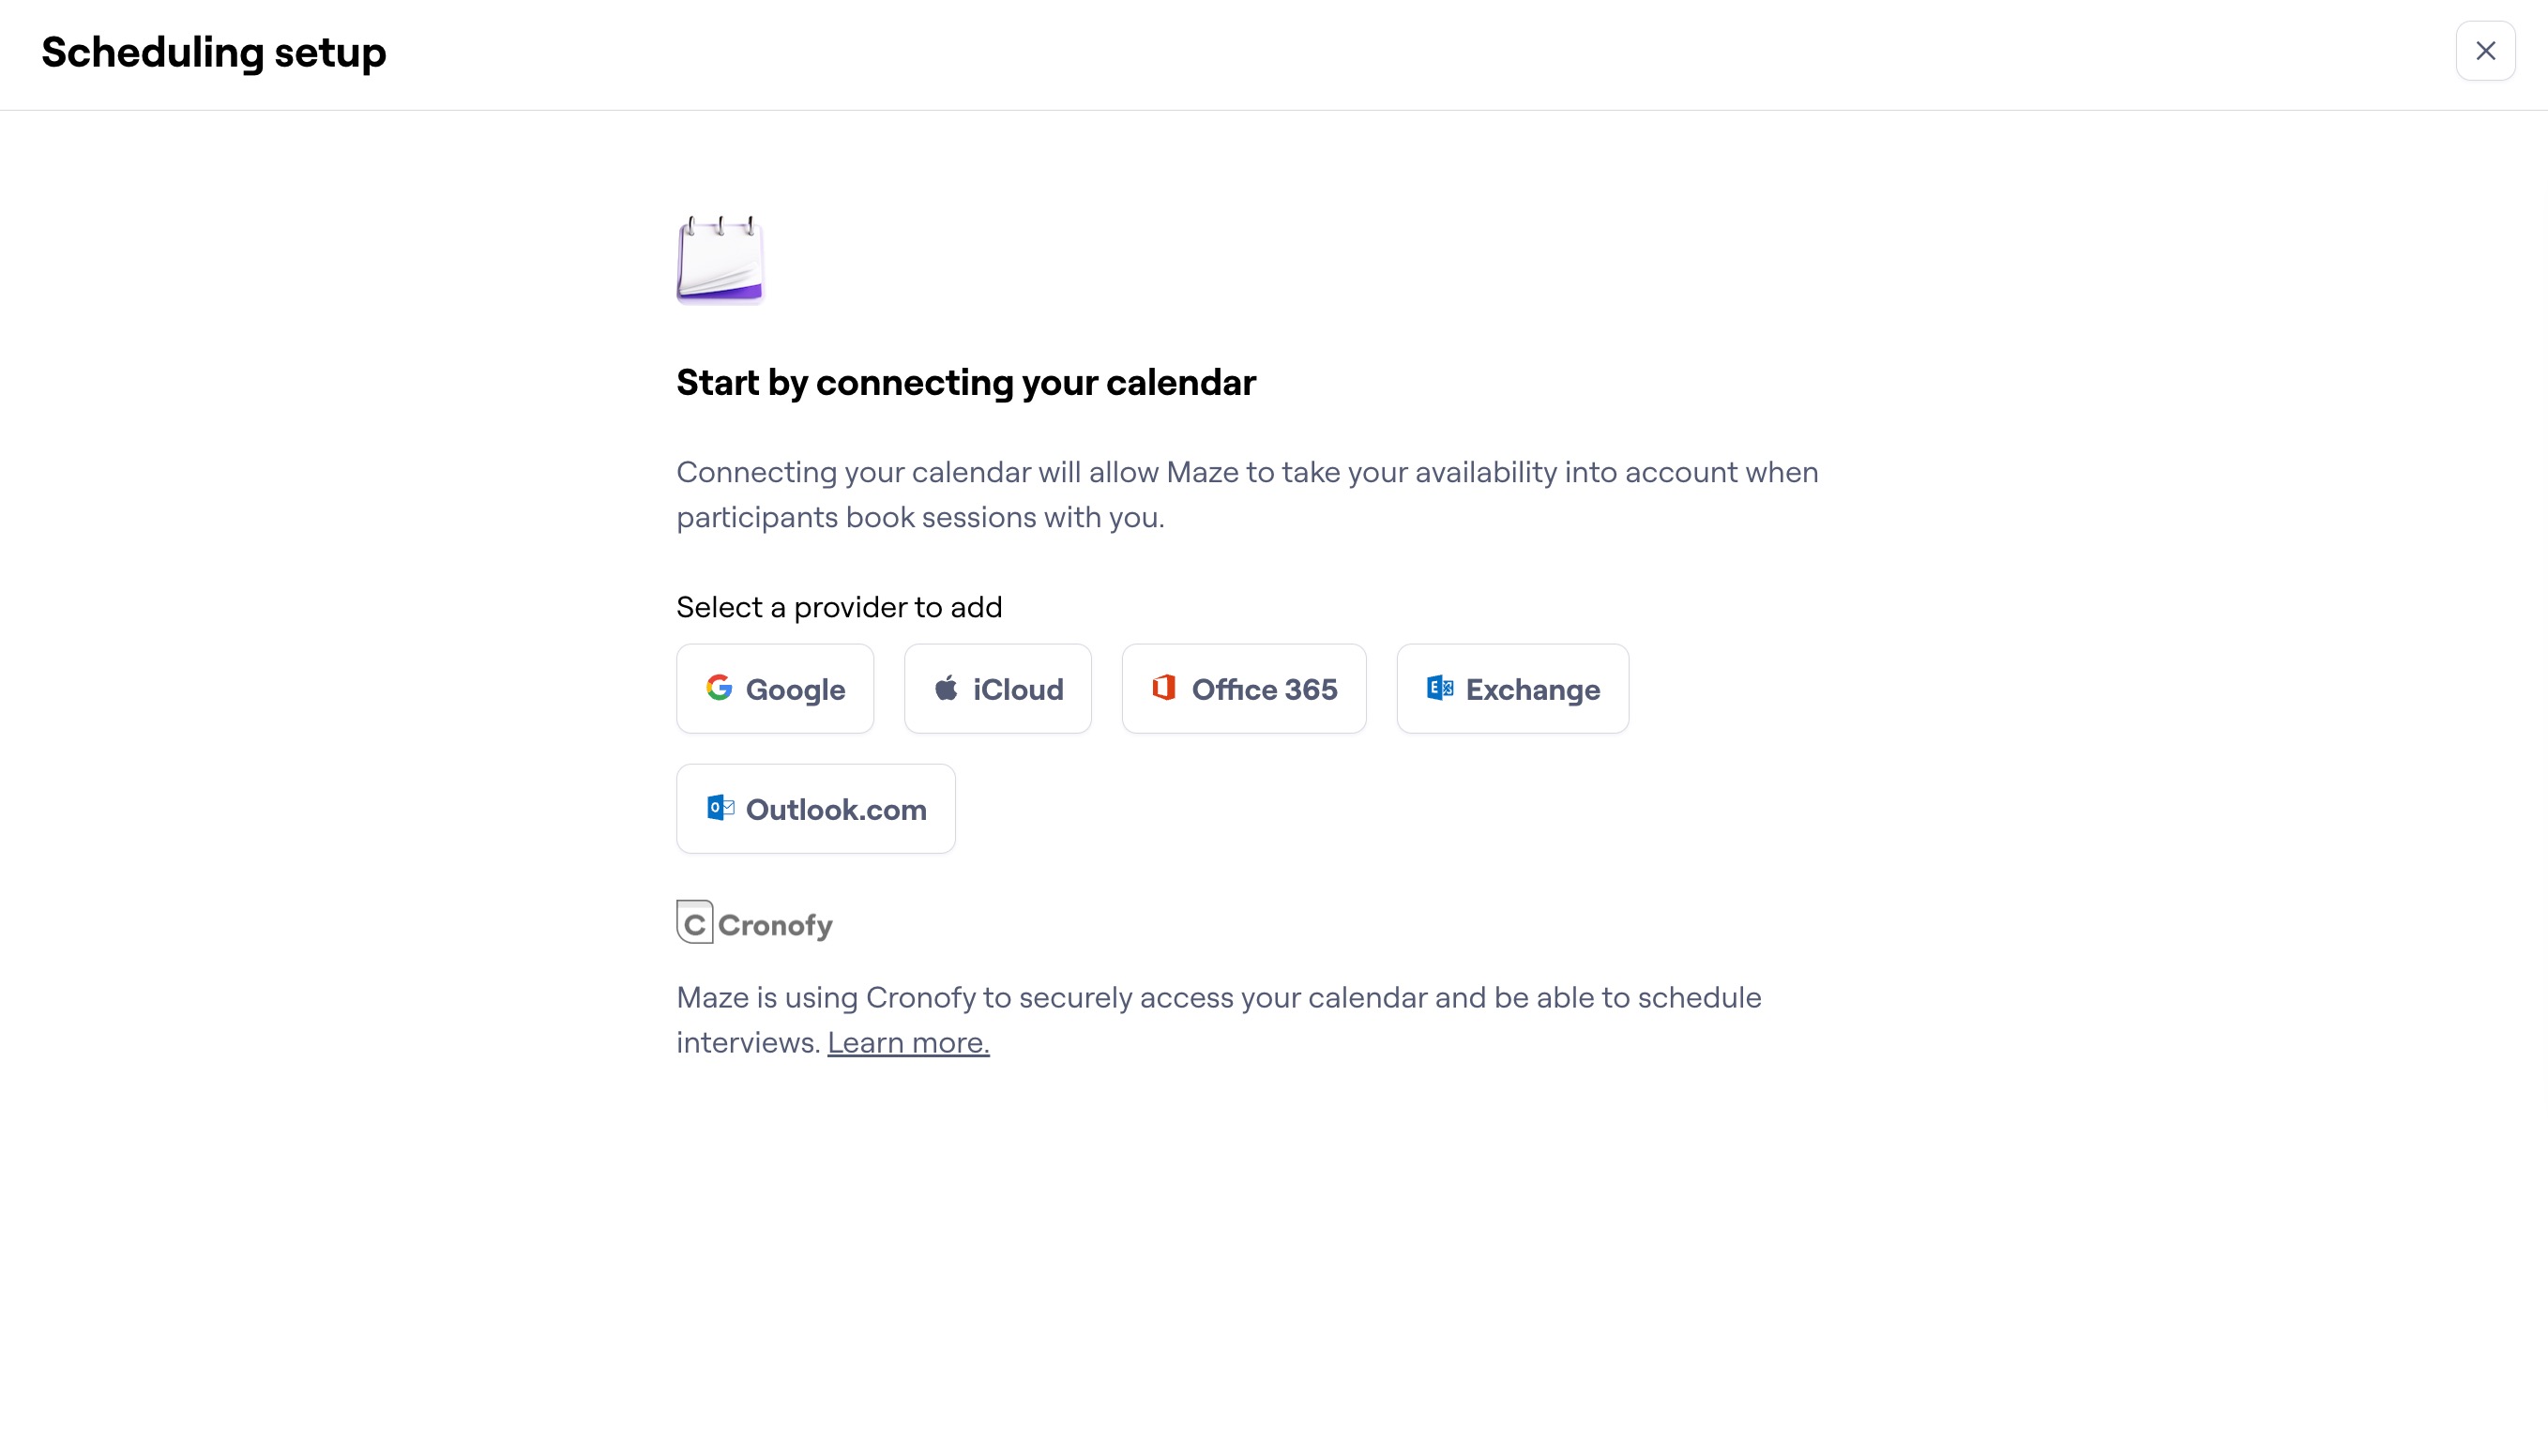Click the purple calendar illustration
The image size is (2548, 1456).
coord(719,261)
